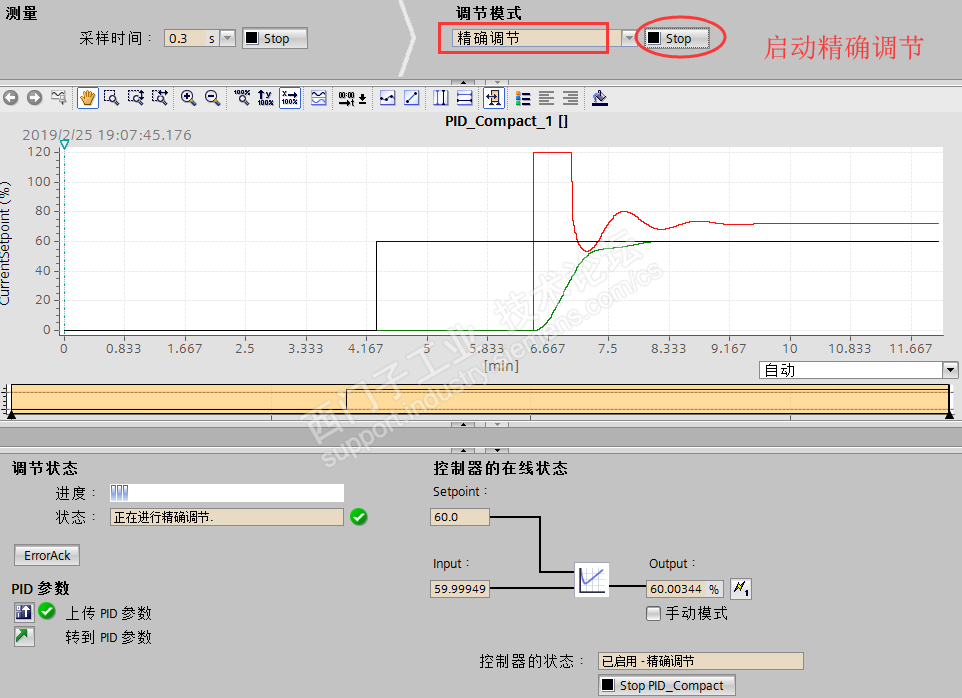Click the ErrorAck button
The image size is (962, 698).
(x=47, y=556)
